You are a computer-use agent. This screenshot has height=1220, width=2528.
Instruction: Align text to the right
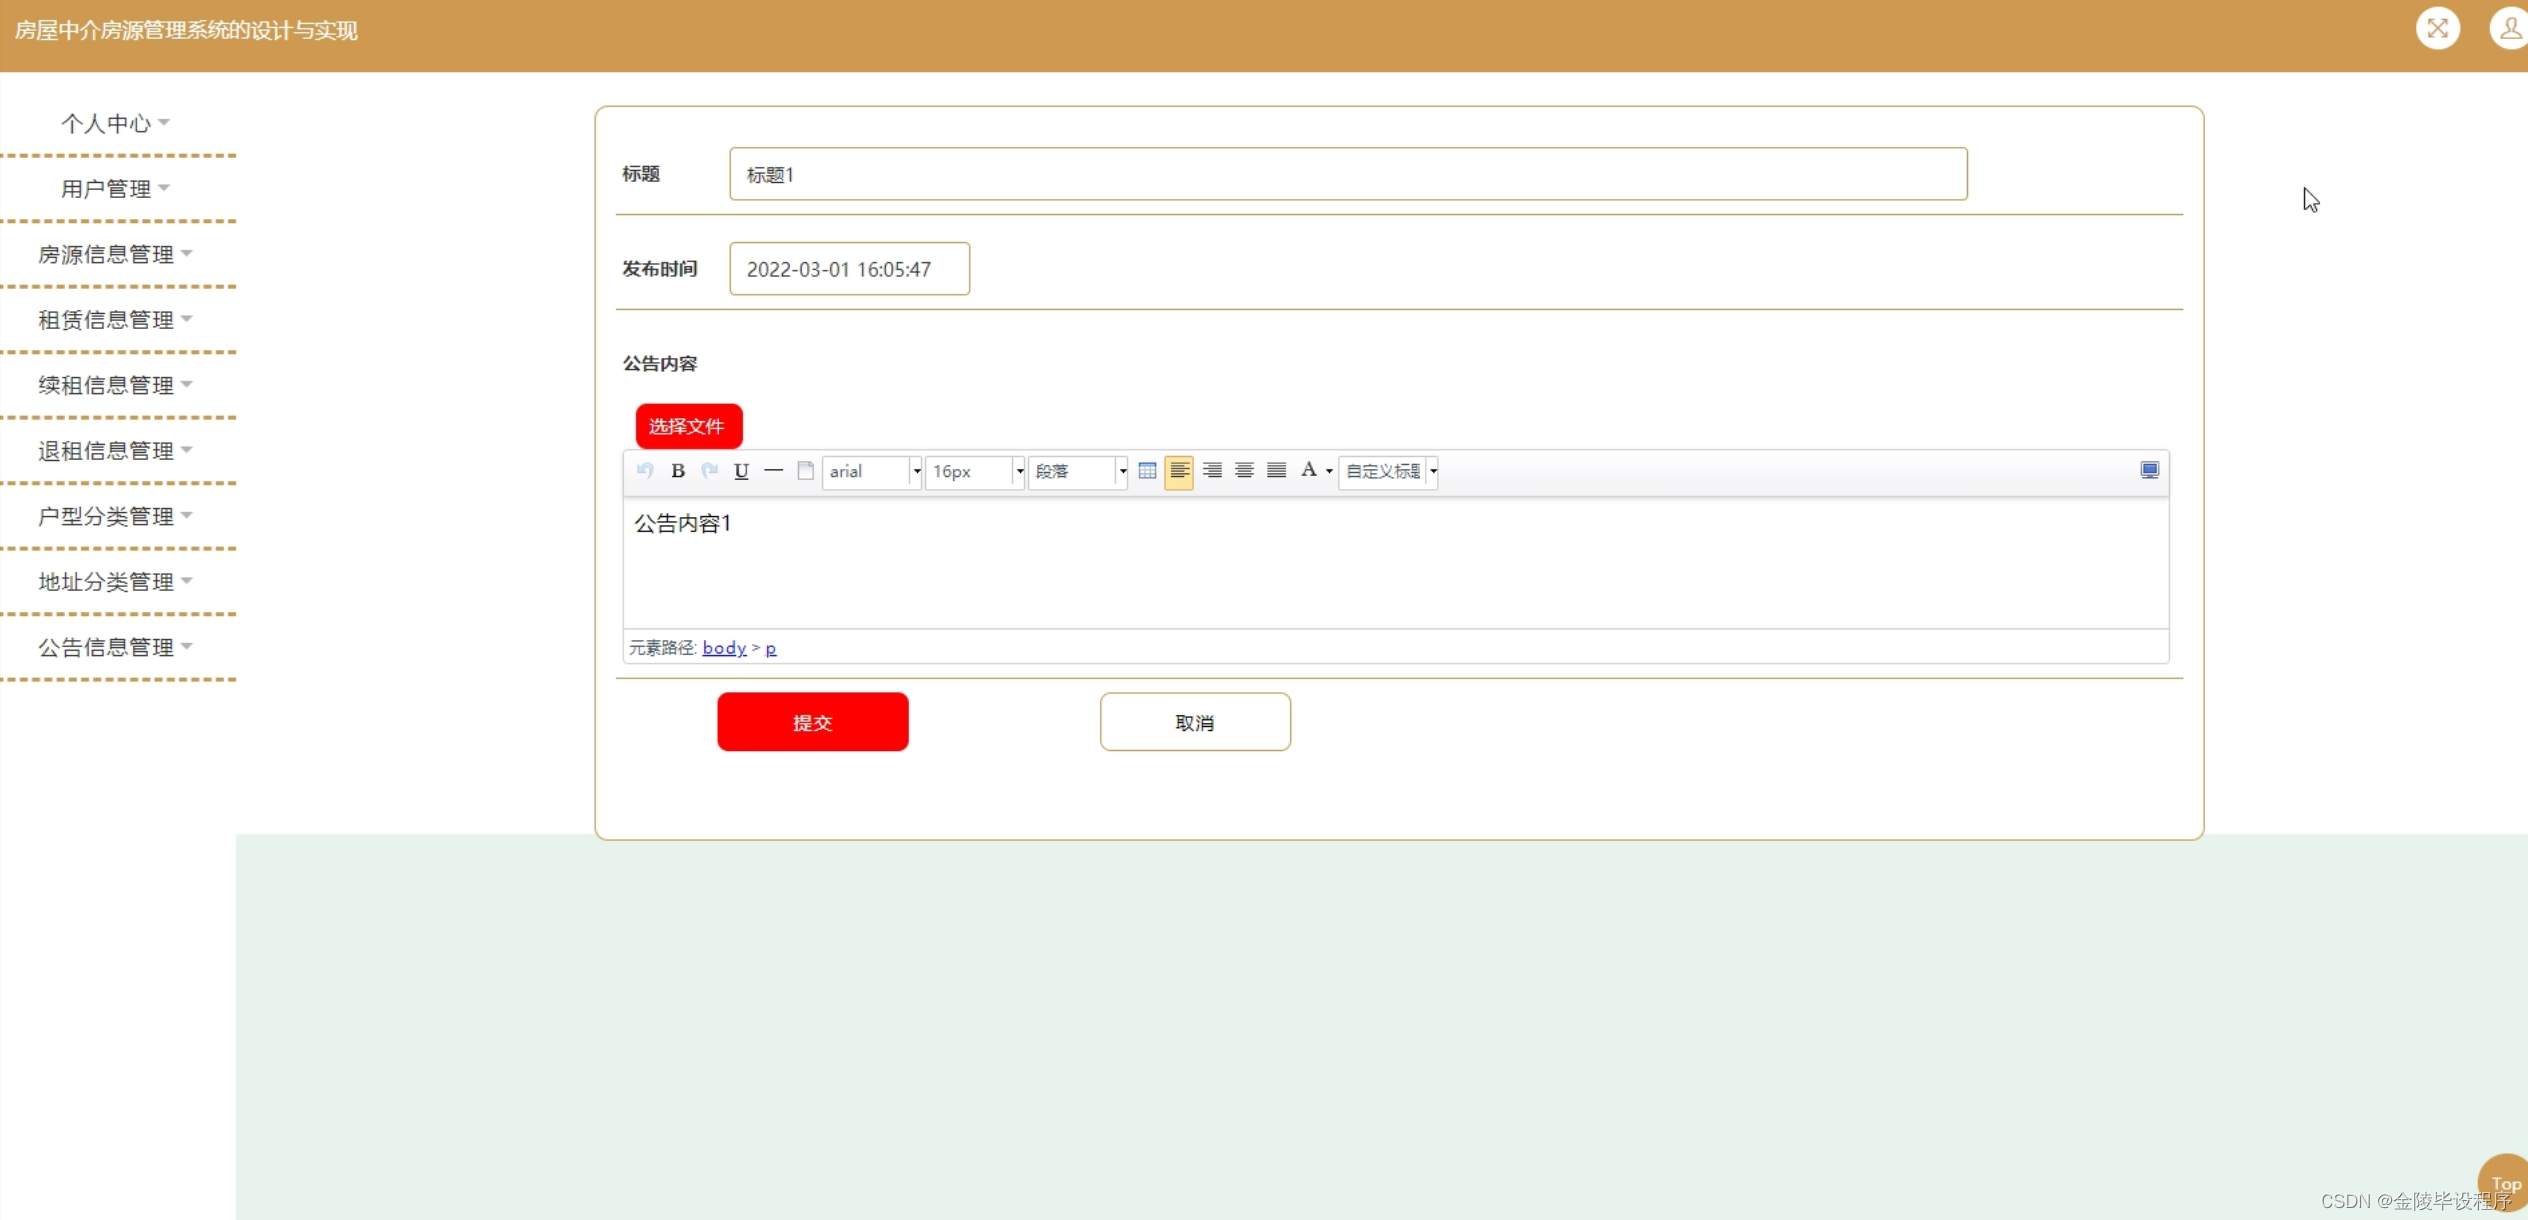point(1212,471)
